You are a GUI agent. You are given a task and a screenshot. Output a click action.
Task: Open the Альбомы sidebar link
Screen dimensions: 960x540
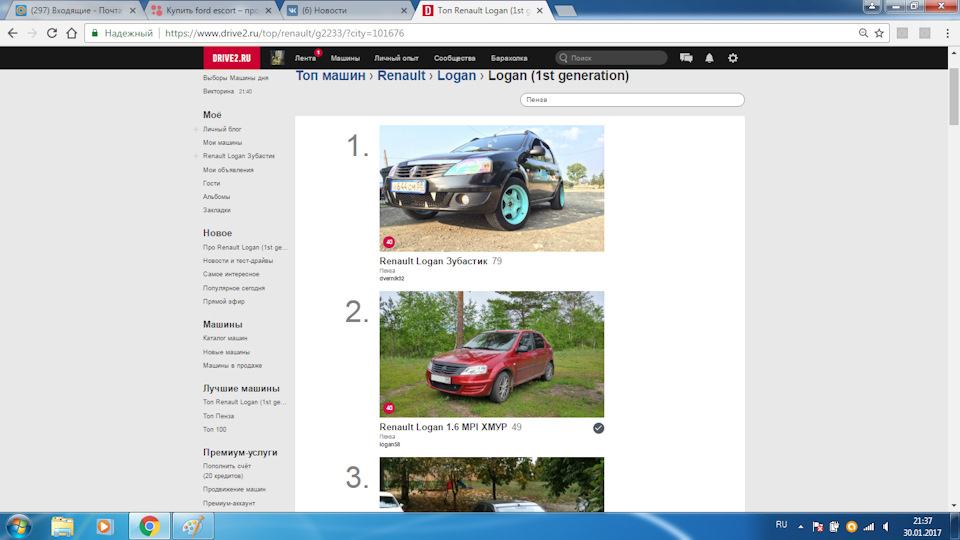pyautogui.click(x=216, y=197)
